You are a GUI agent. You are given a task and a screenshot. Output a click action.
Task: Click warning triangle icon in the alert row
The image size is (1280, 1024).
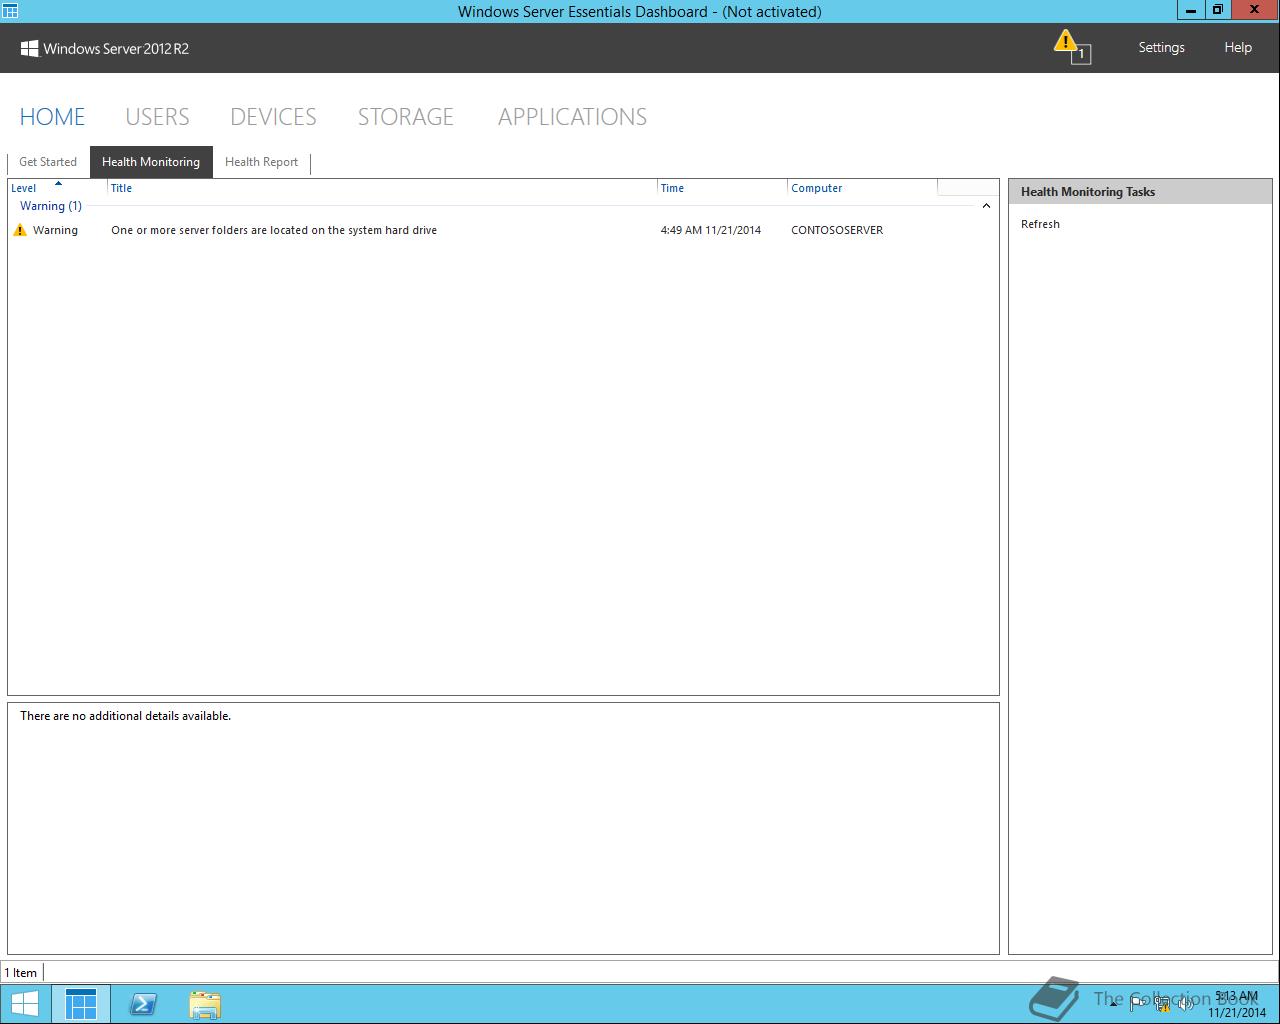(x=19, y=230)
